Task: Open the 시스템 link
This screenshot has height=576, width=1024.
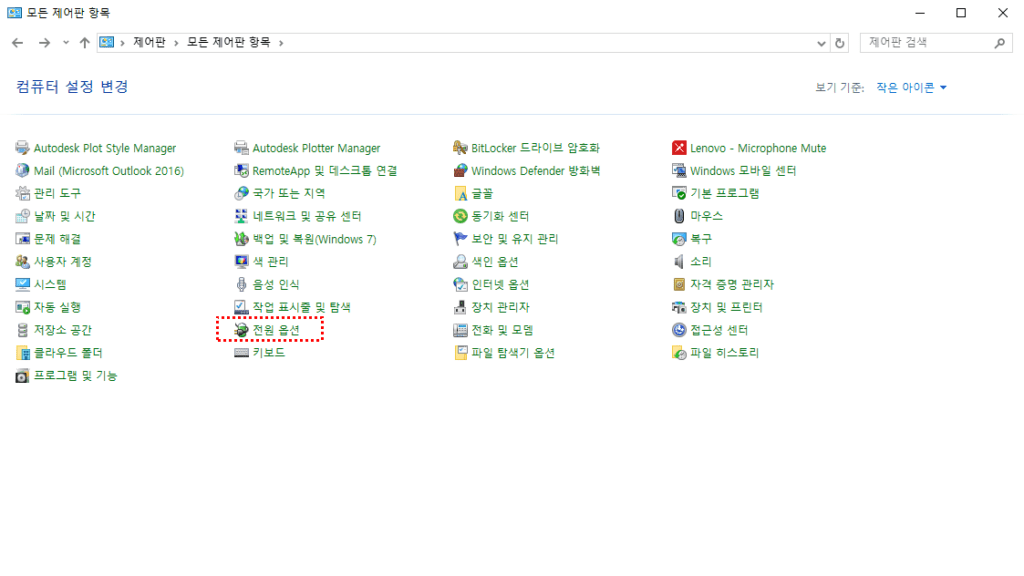Action: [50, 285]
